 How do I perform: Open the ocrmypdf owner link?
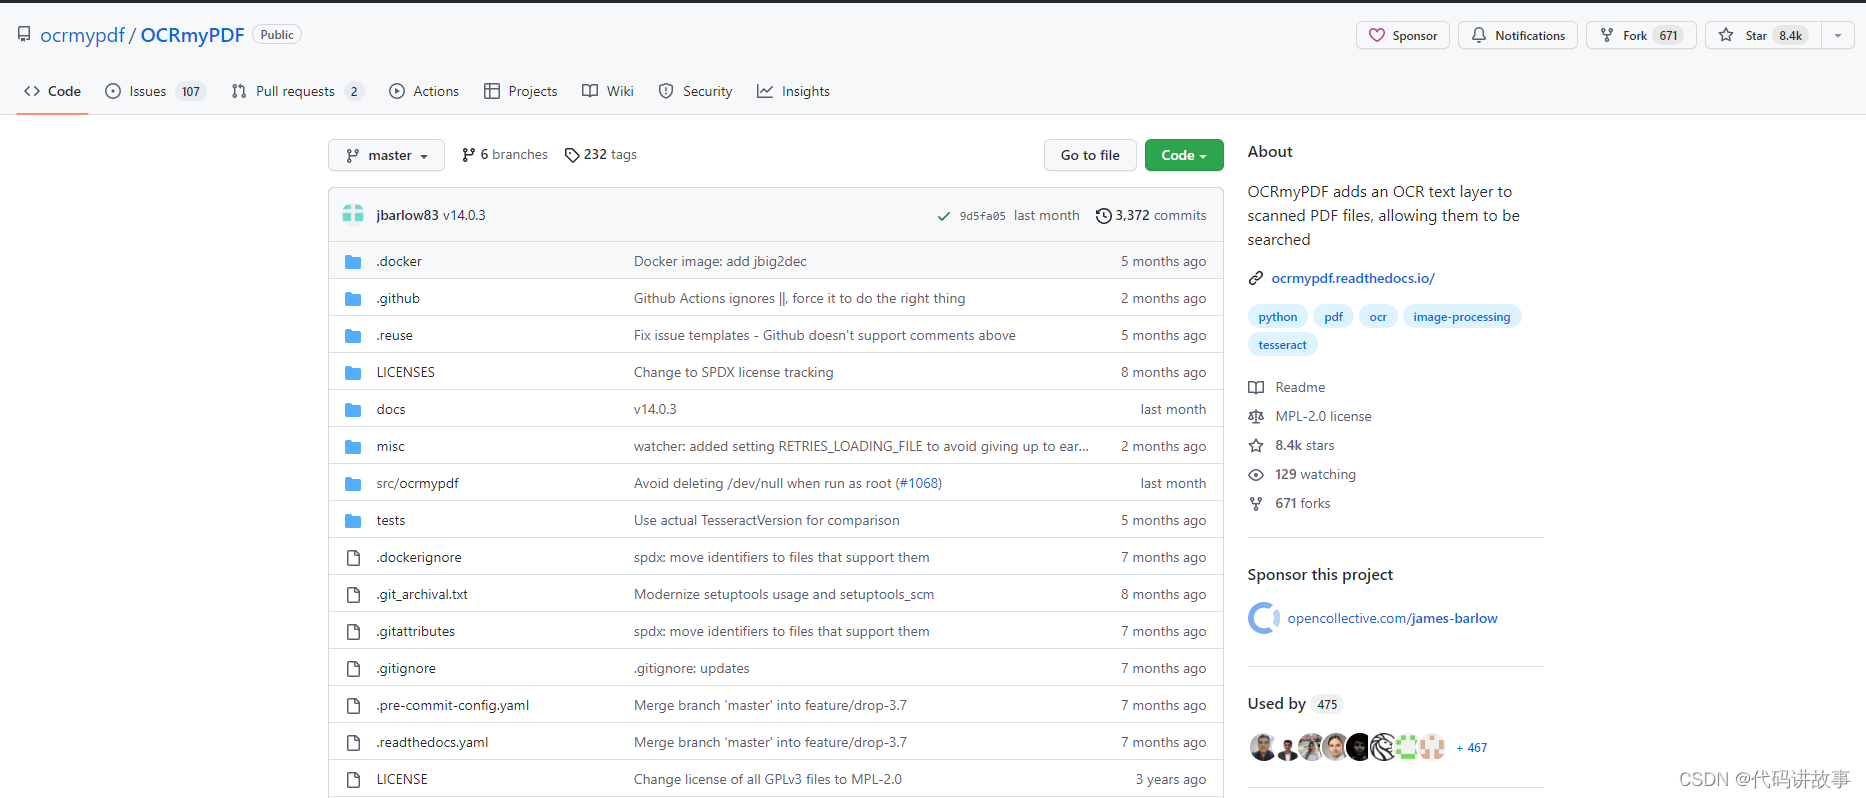[82, 35]
